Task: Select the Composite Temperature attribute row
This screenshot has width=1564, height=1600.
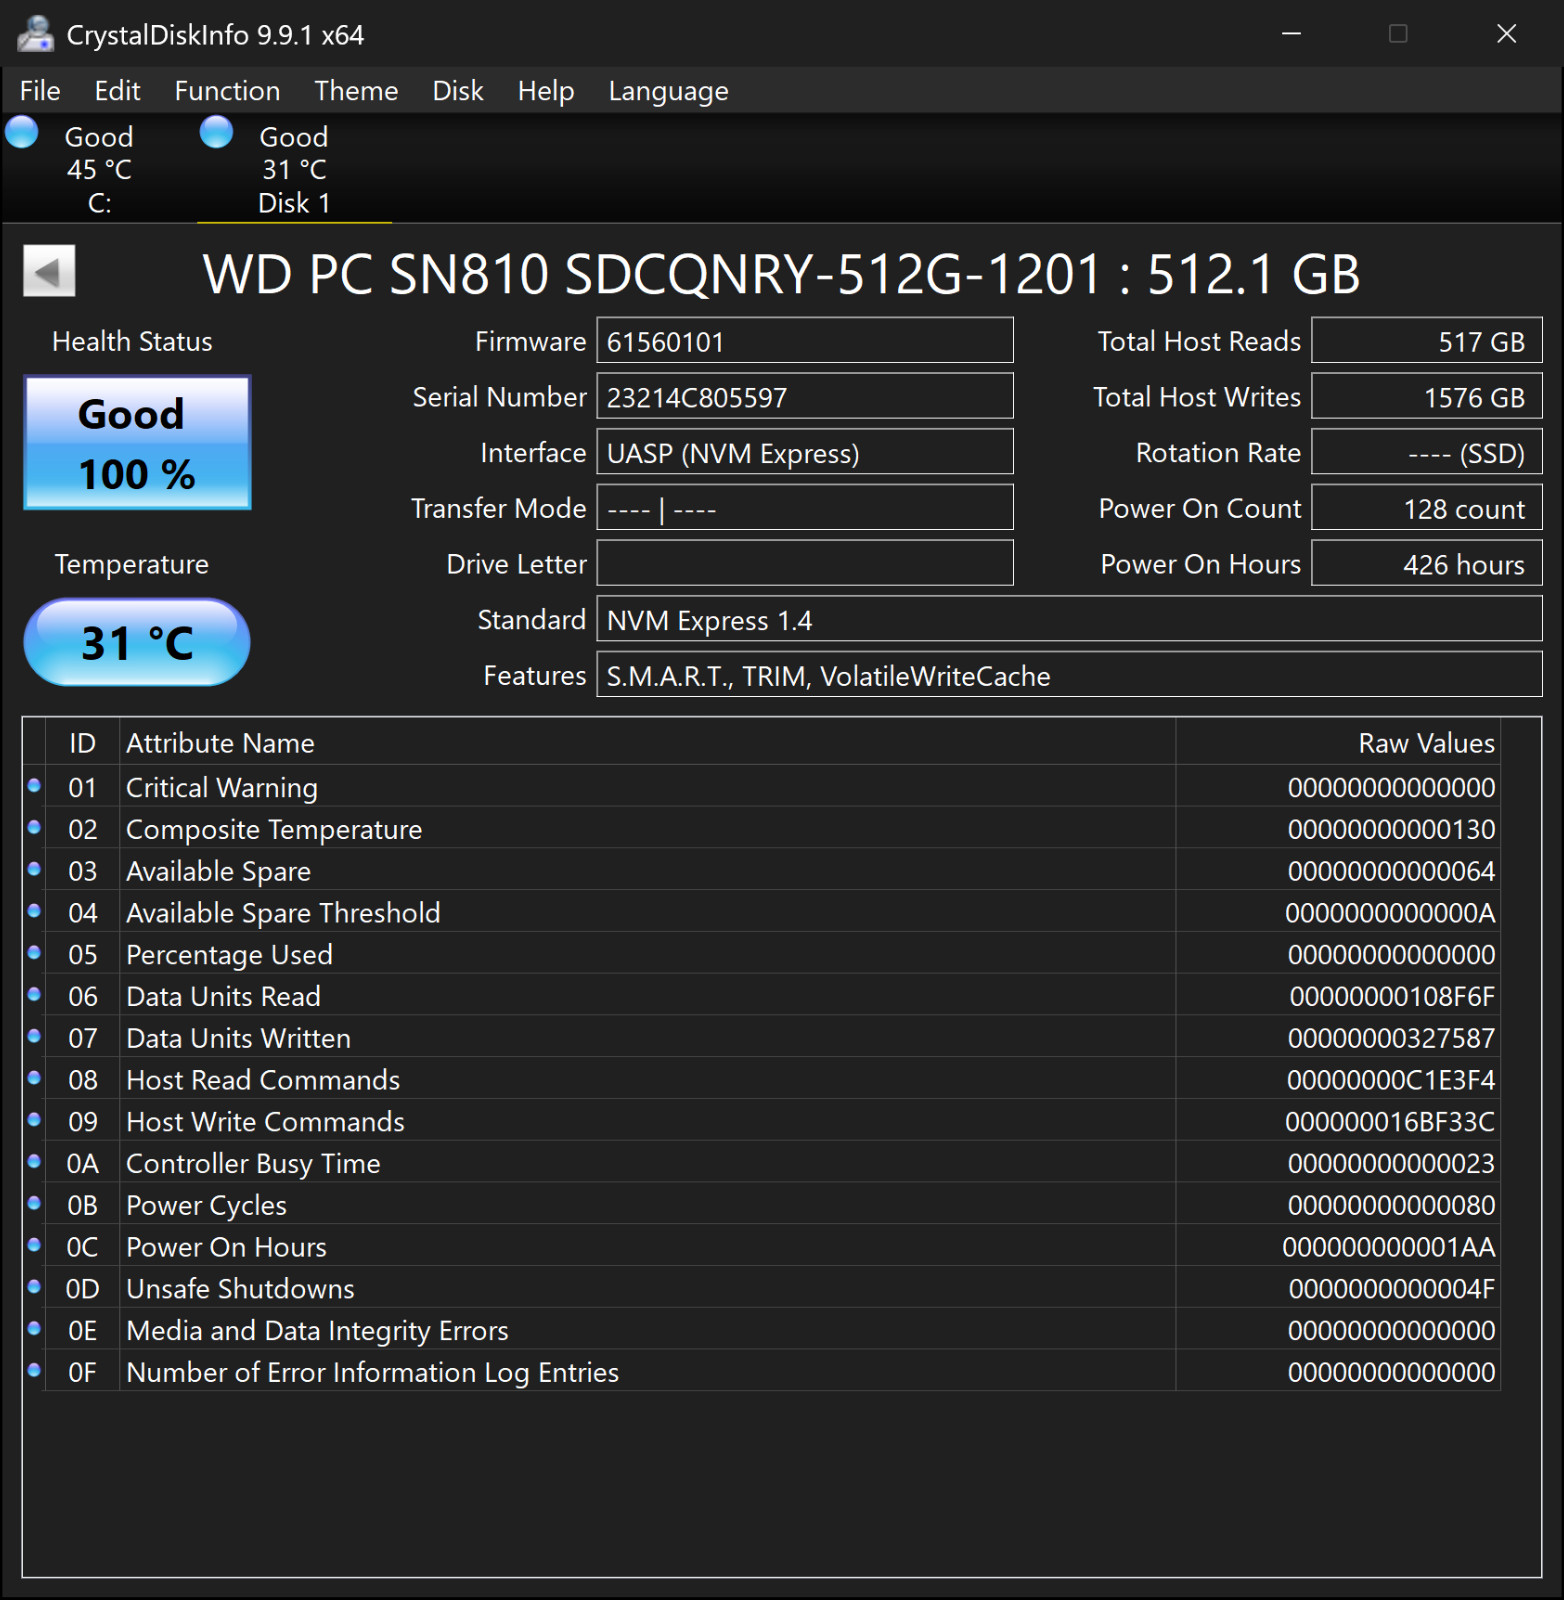Action: tap(762, 829)
